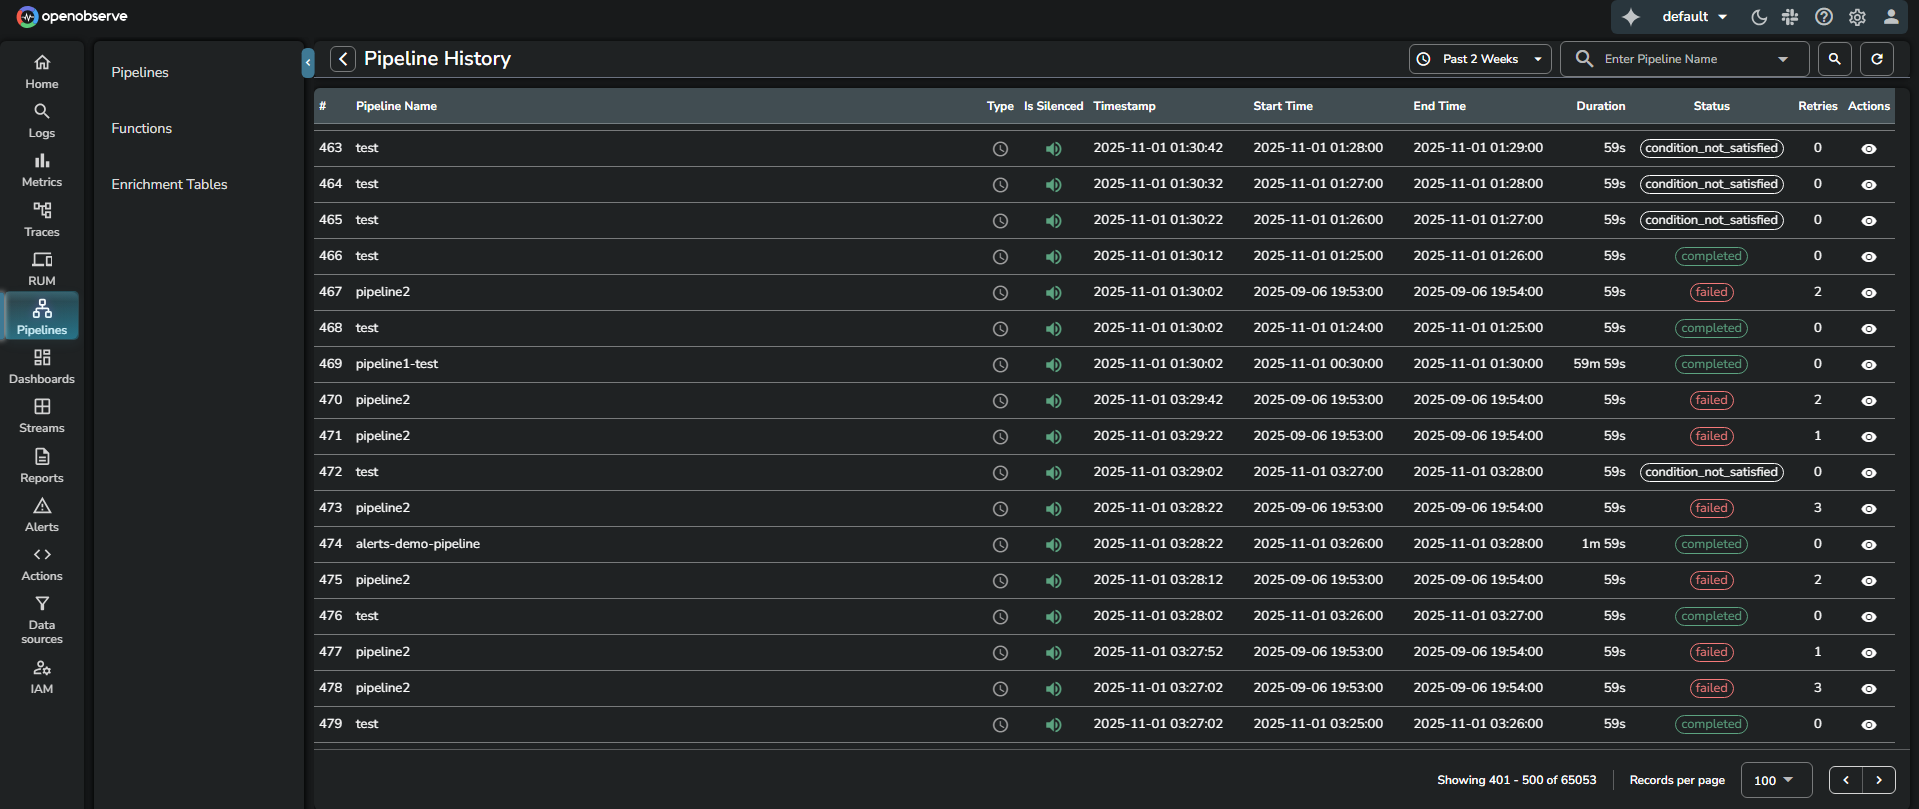Screen dimensions: 1919x809
Task: Open the Slack community icon
Action: coord(1790,17)
